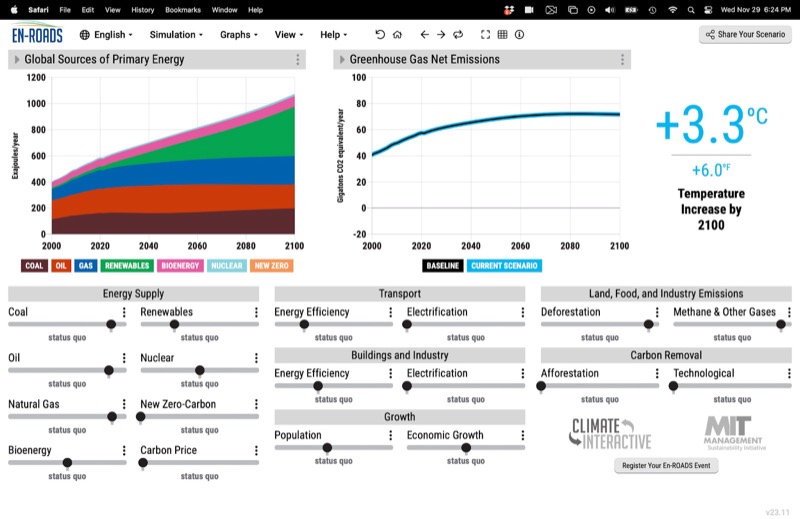
Task: Open the Graphs menu
Action: [x=239, y=34]
